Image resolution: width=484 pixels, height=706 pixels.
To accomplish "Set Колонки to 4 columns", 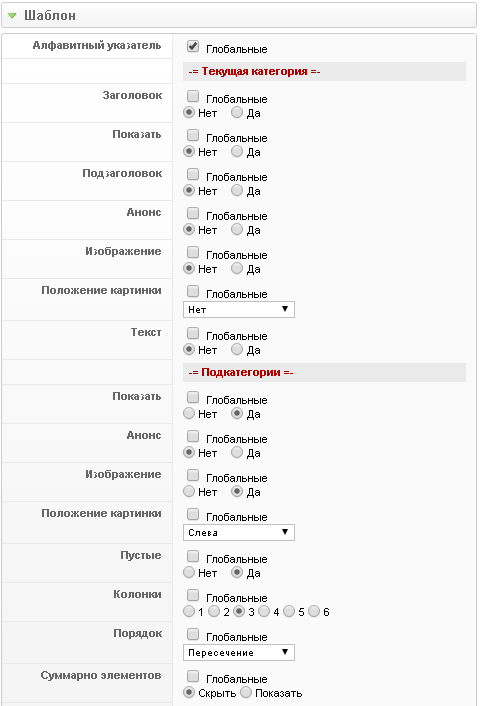I will (264, 611).
